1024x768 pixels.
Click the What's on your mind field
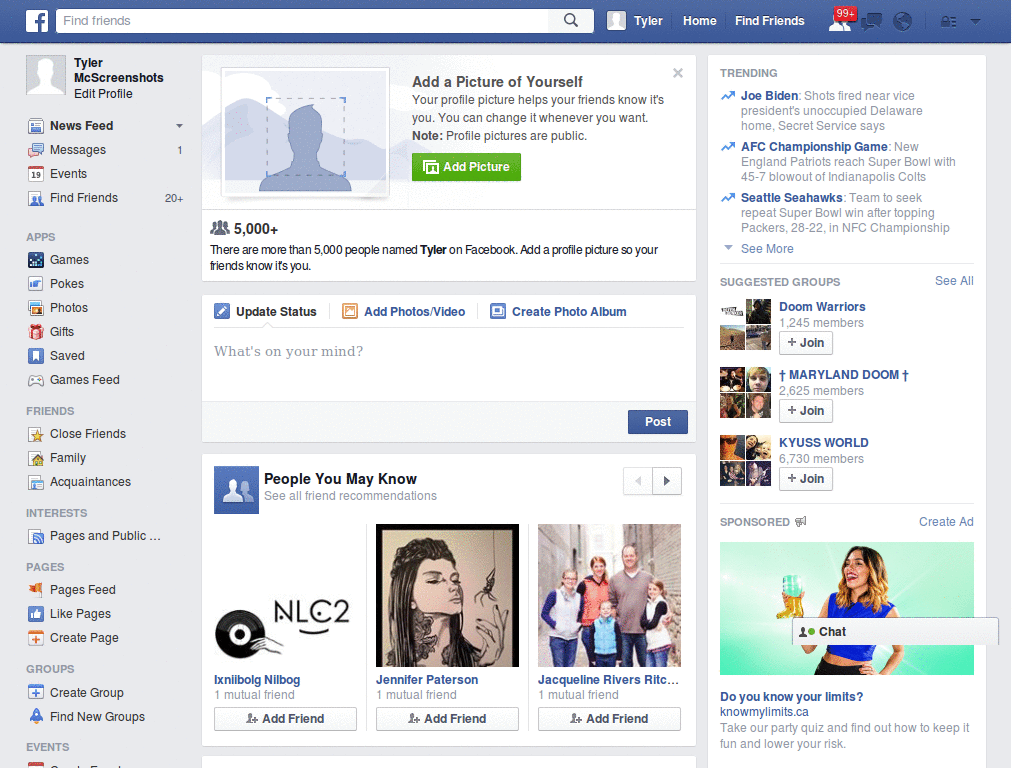[x=449, y=364]
